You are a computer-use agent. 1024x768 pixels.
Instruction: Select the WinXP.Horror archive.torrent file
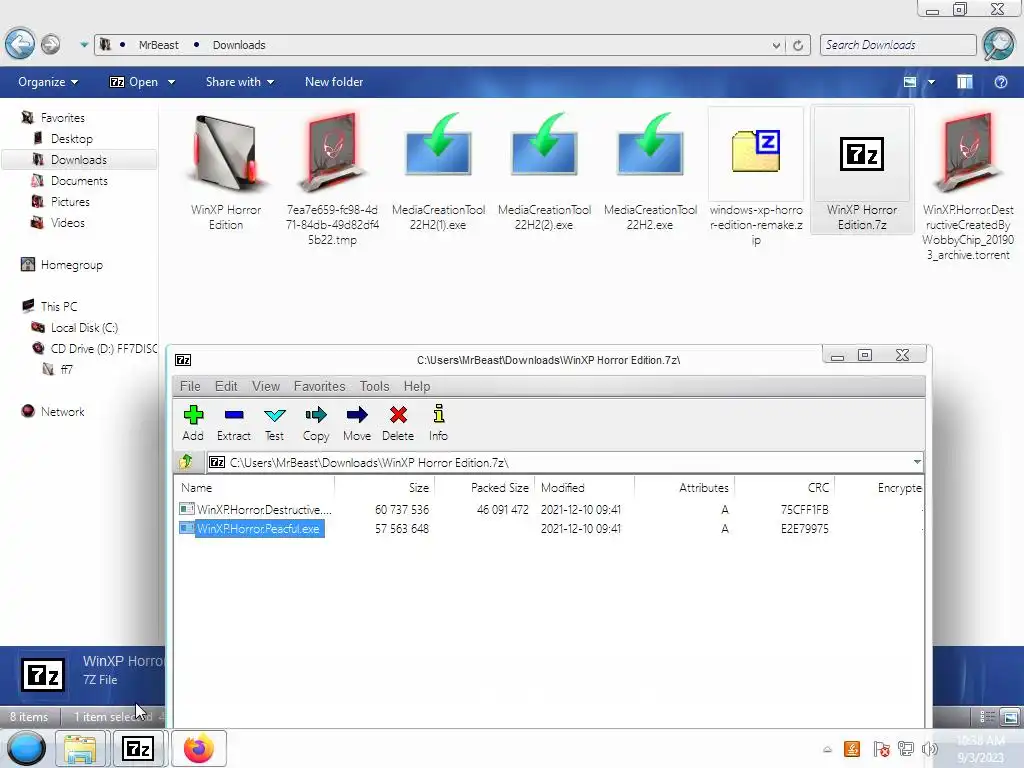tap(968, 186)
